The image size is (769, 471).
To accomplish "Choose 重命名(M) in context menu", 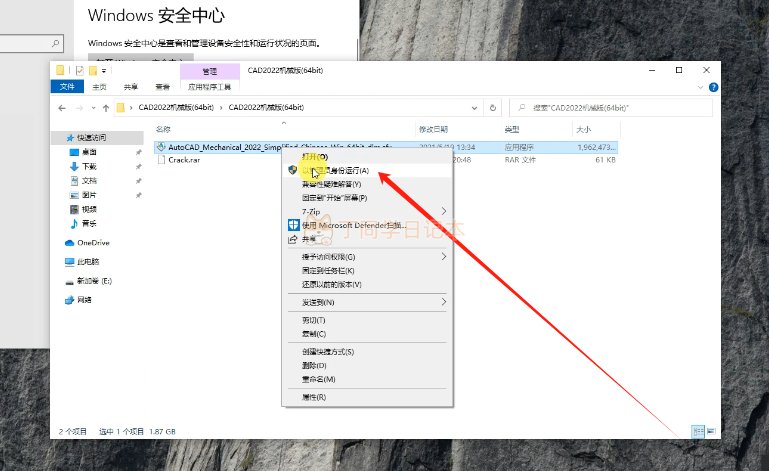I will coord(367,379).
